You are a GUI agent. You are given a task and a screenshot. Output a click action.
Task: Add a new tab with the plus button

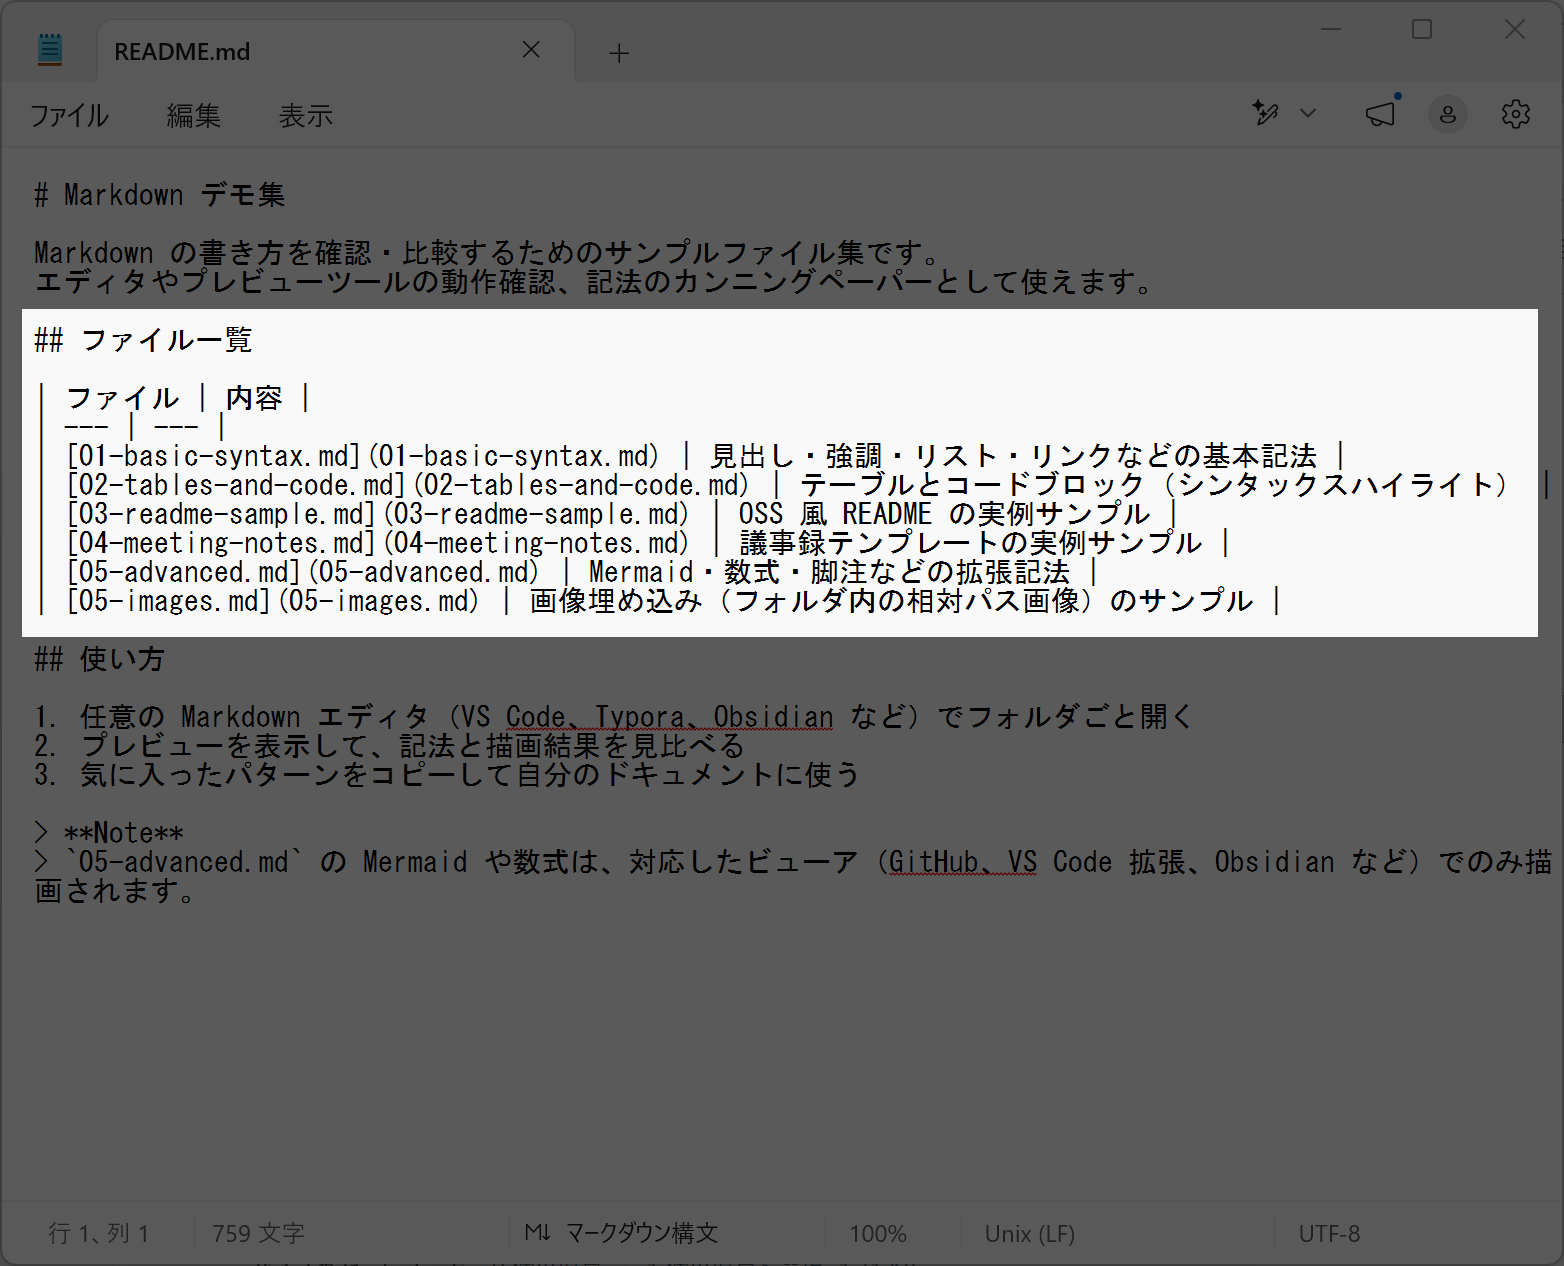(x=619, y=53)
